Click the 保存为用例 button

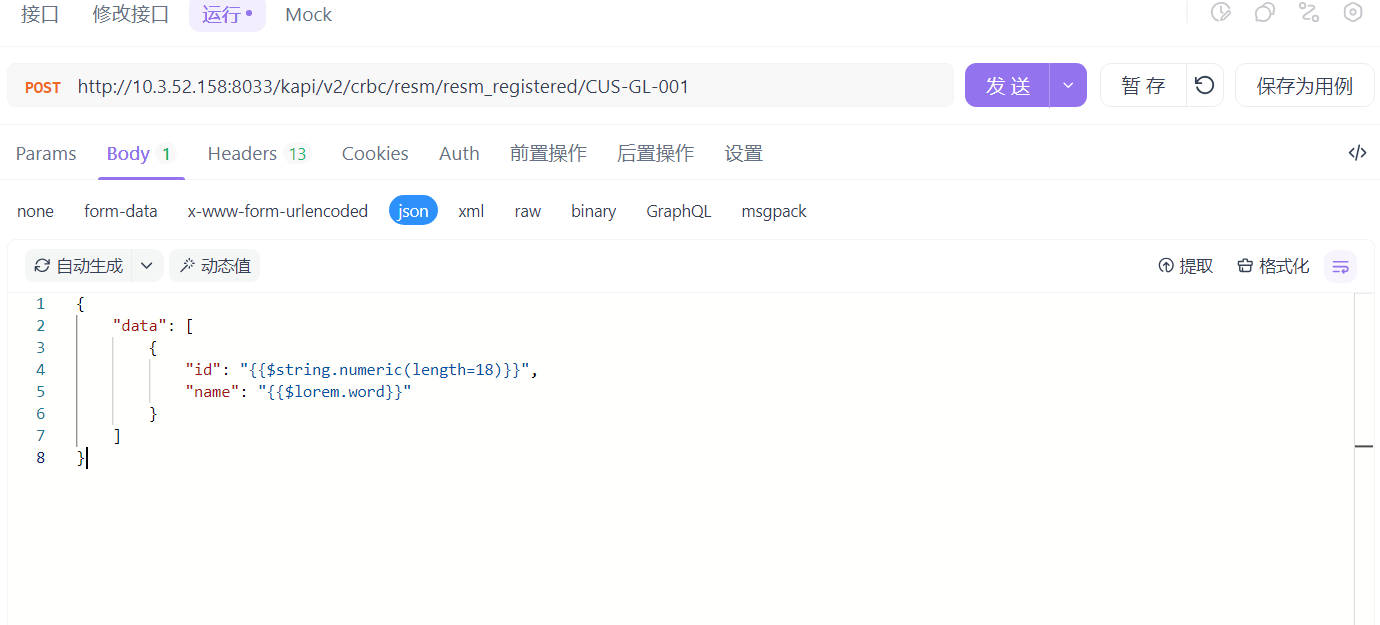[1304, 86]
